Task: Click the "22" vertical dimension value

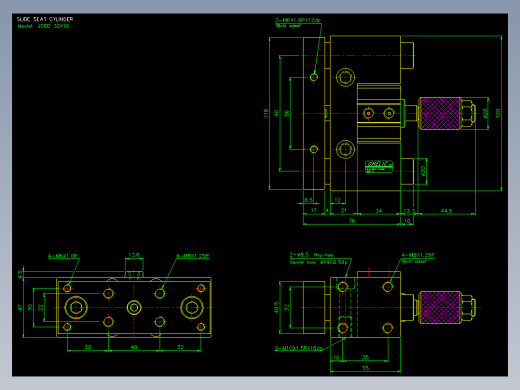Action: point(41,307)
